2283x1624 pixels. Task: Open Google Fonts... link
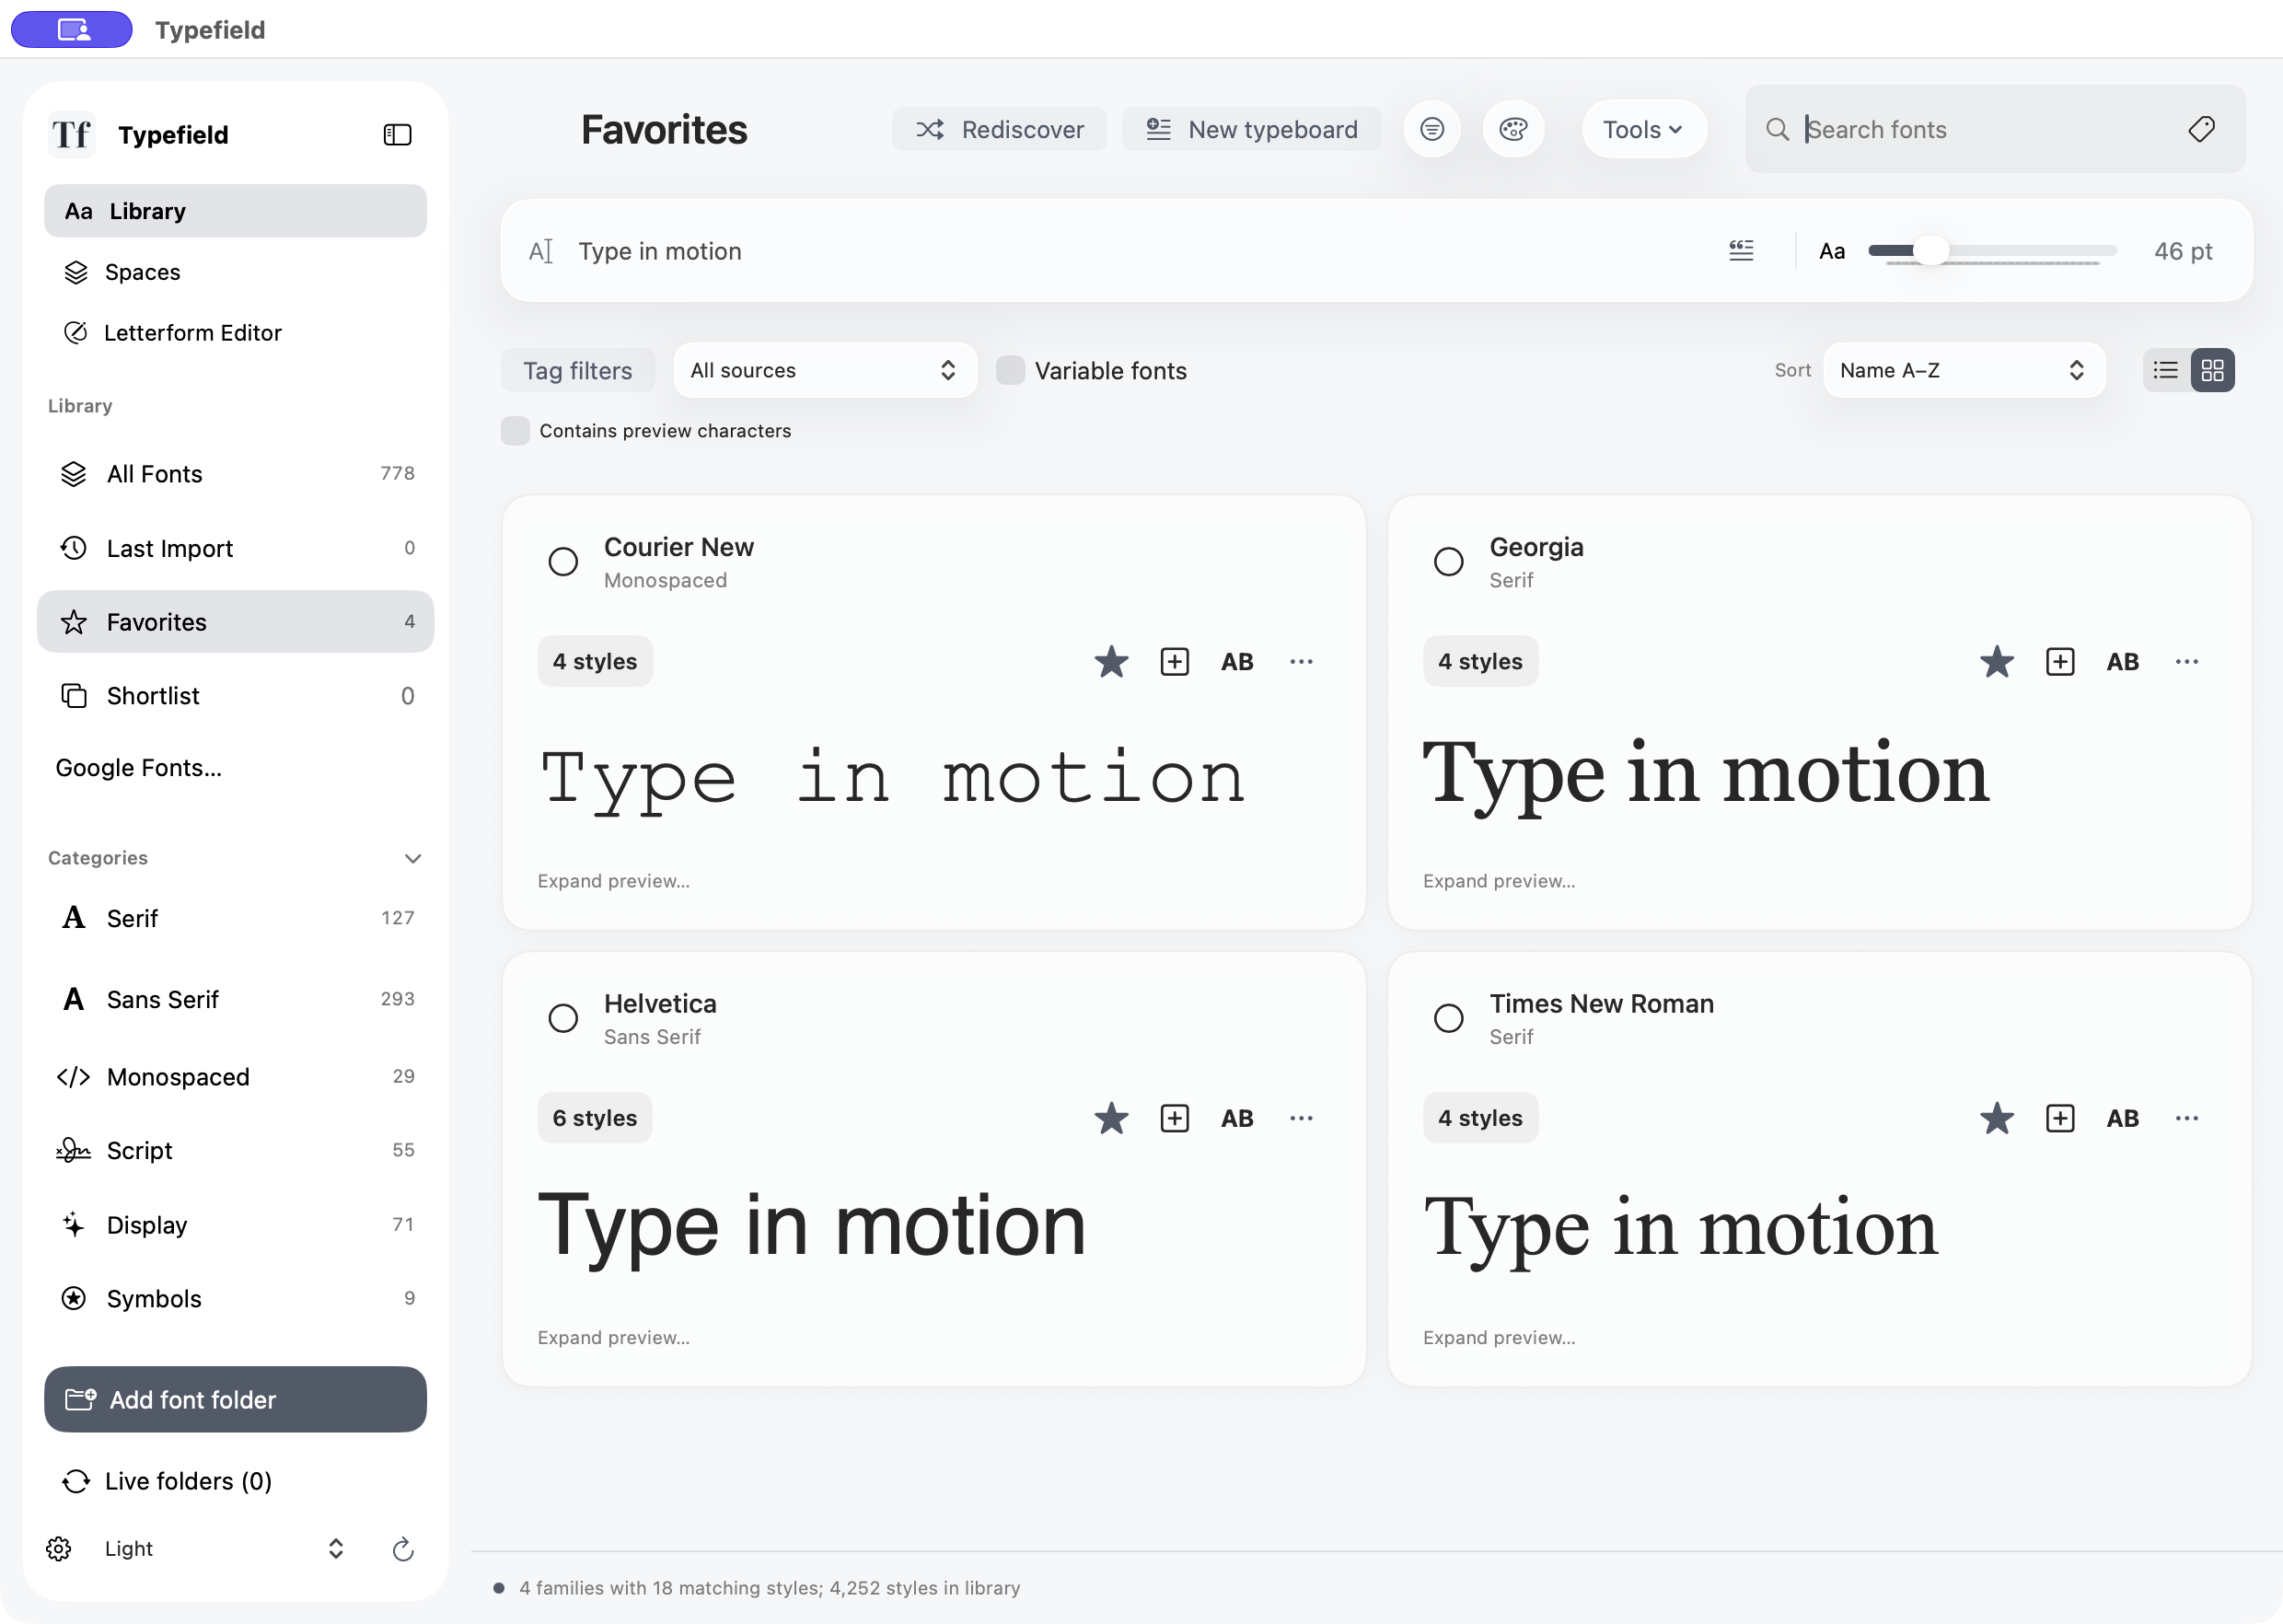[x=139, y=768]
